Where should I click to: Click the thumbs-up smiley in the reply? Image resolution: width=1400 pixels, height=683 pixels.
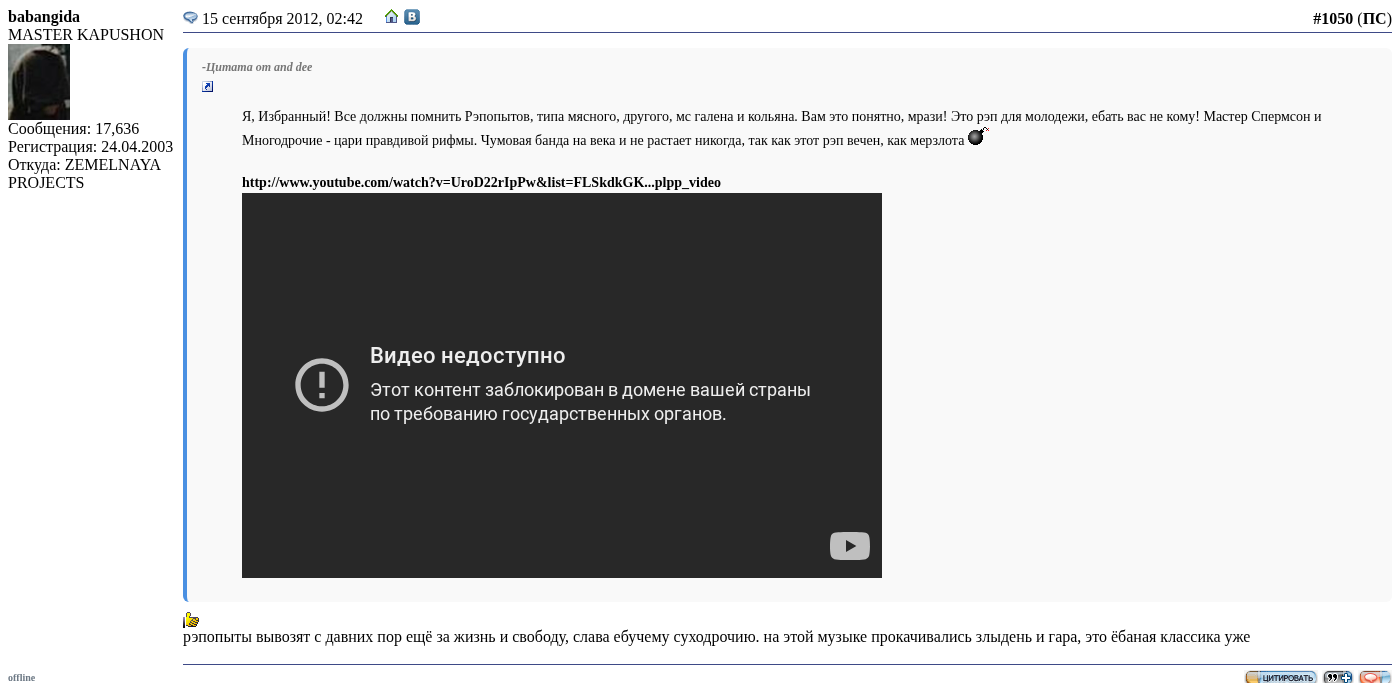[191, 620]
